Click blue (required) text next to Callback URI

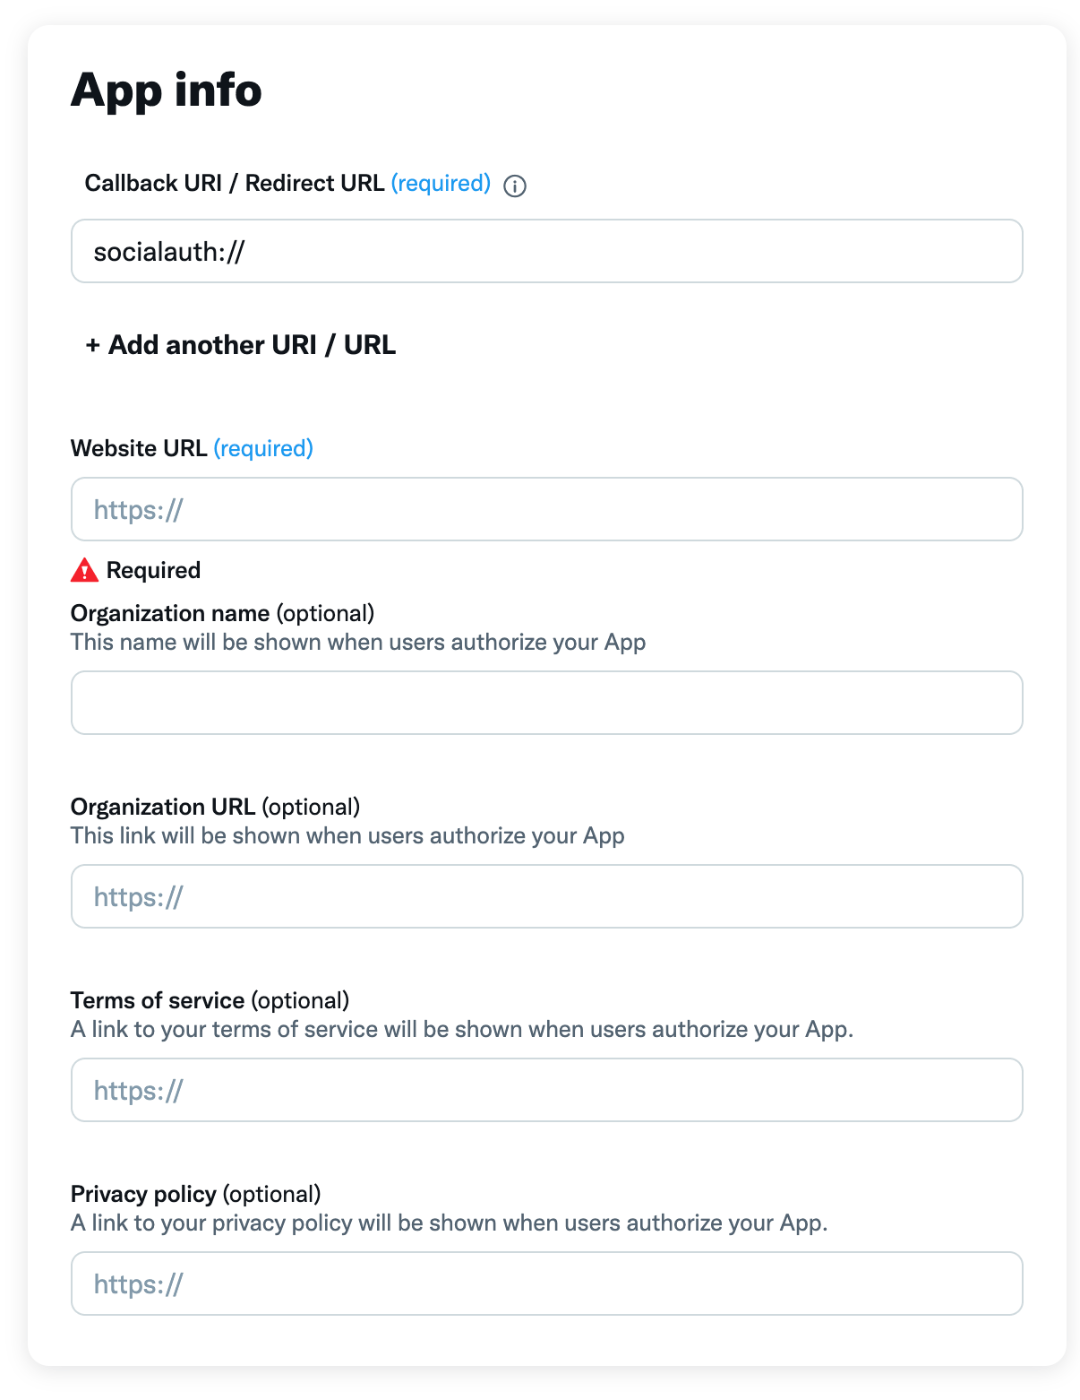click(x=441, y=184)
